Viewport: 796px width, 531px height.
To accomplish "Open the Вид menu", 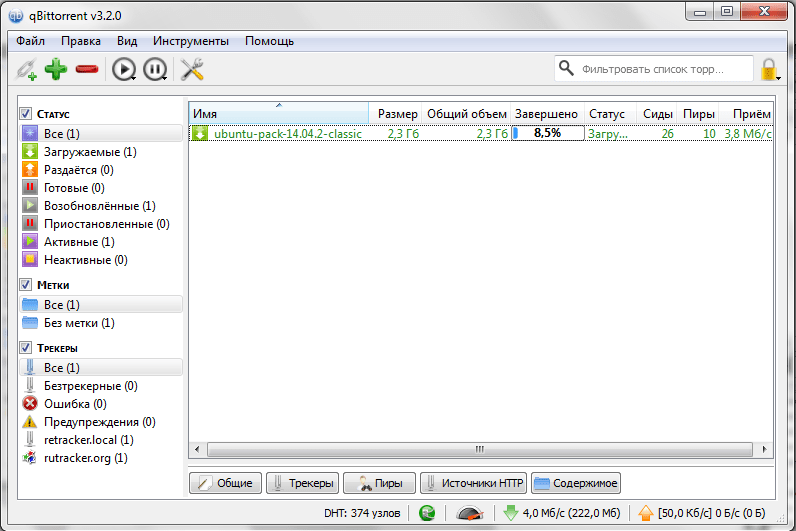I will pyautogui.click(x=127, y=41).
